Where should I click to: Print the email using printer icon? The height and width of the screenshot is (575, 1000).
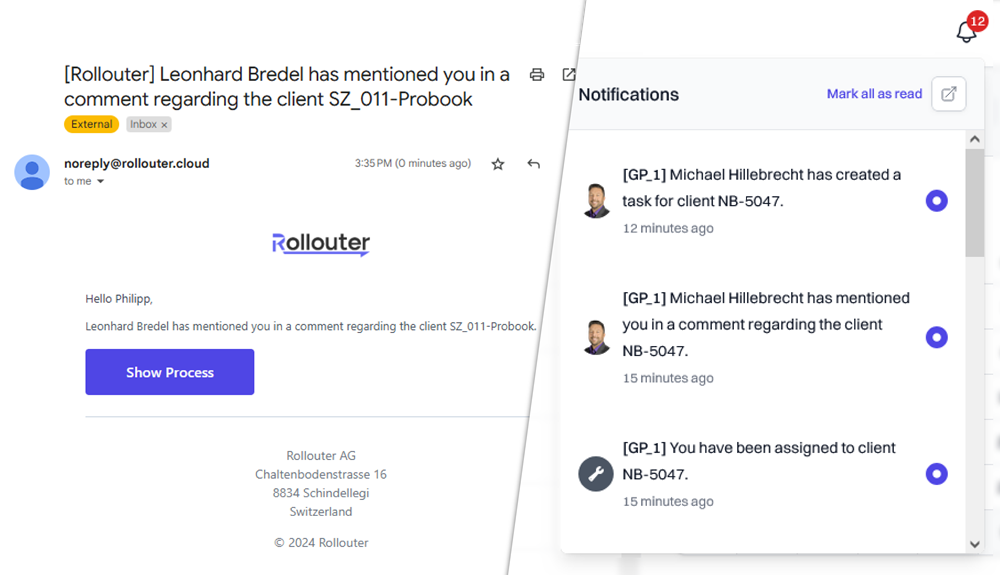537,75
